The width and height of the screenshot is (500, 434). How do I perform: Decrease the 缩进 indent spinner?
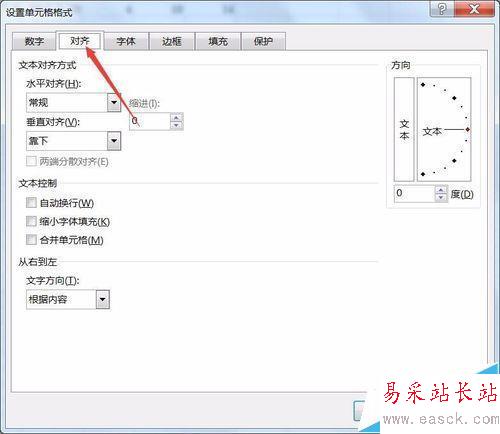click(176, 125)
